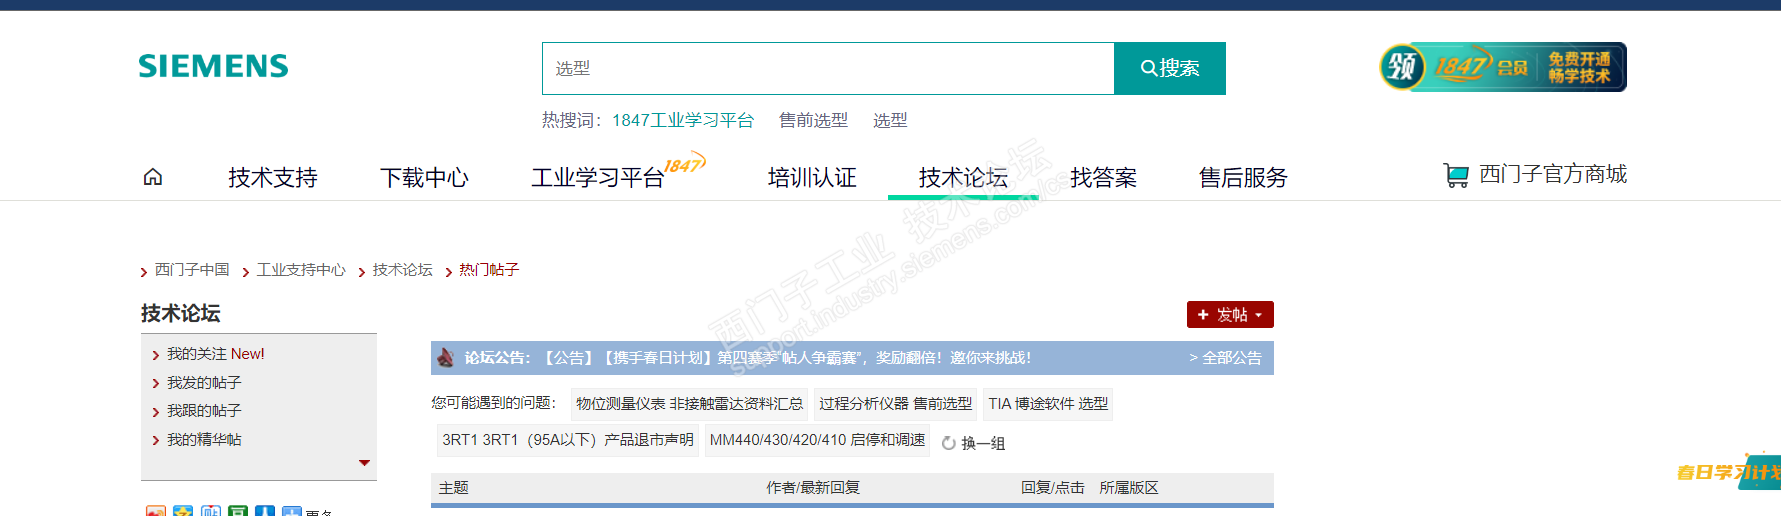Go to 技术论坛 breadcrumb link
This screenshot has width=1781, height=516.
click(403, 270)
